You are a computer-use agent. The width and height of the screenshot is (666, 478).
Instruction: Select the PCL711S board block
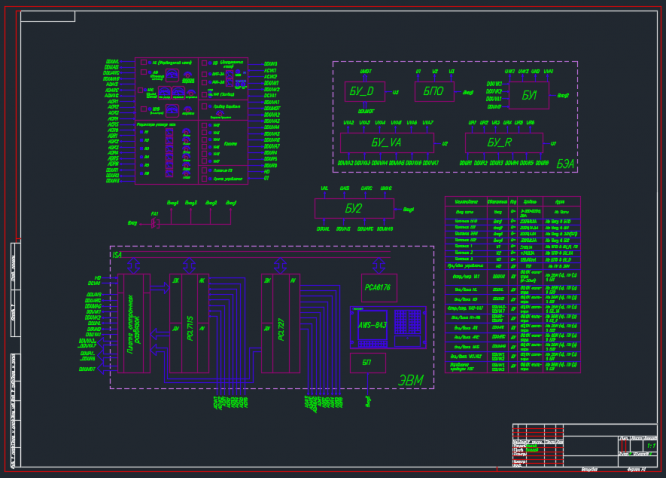188,322
